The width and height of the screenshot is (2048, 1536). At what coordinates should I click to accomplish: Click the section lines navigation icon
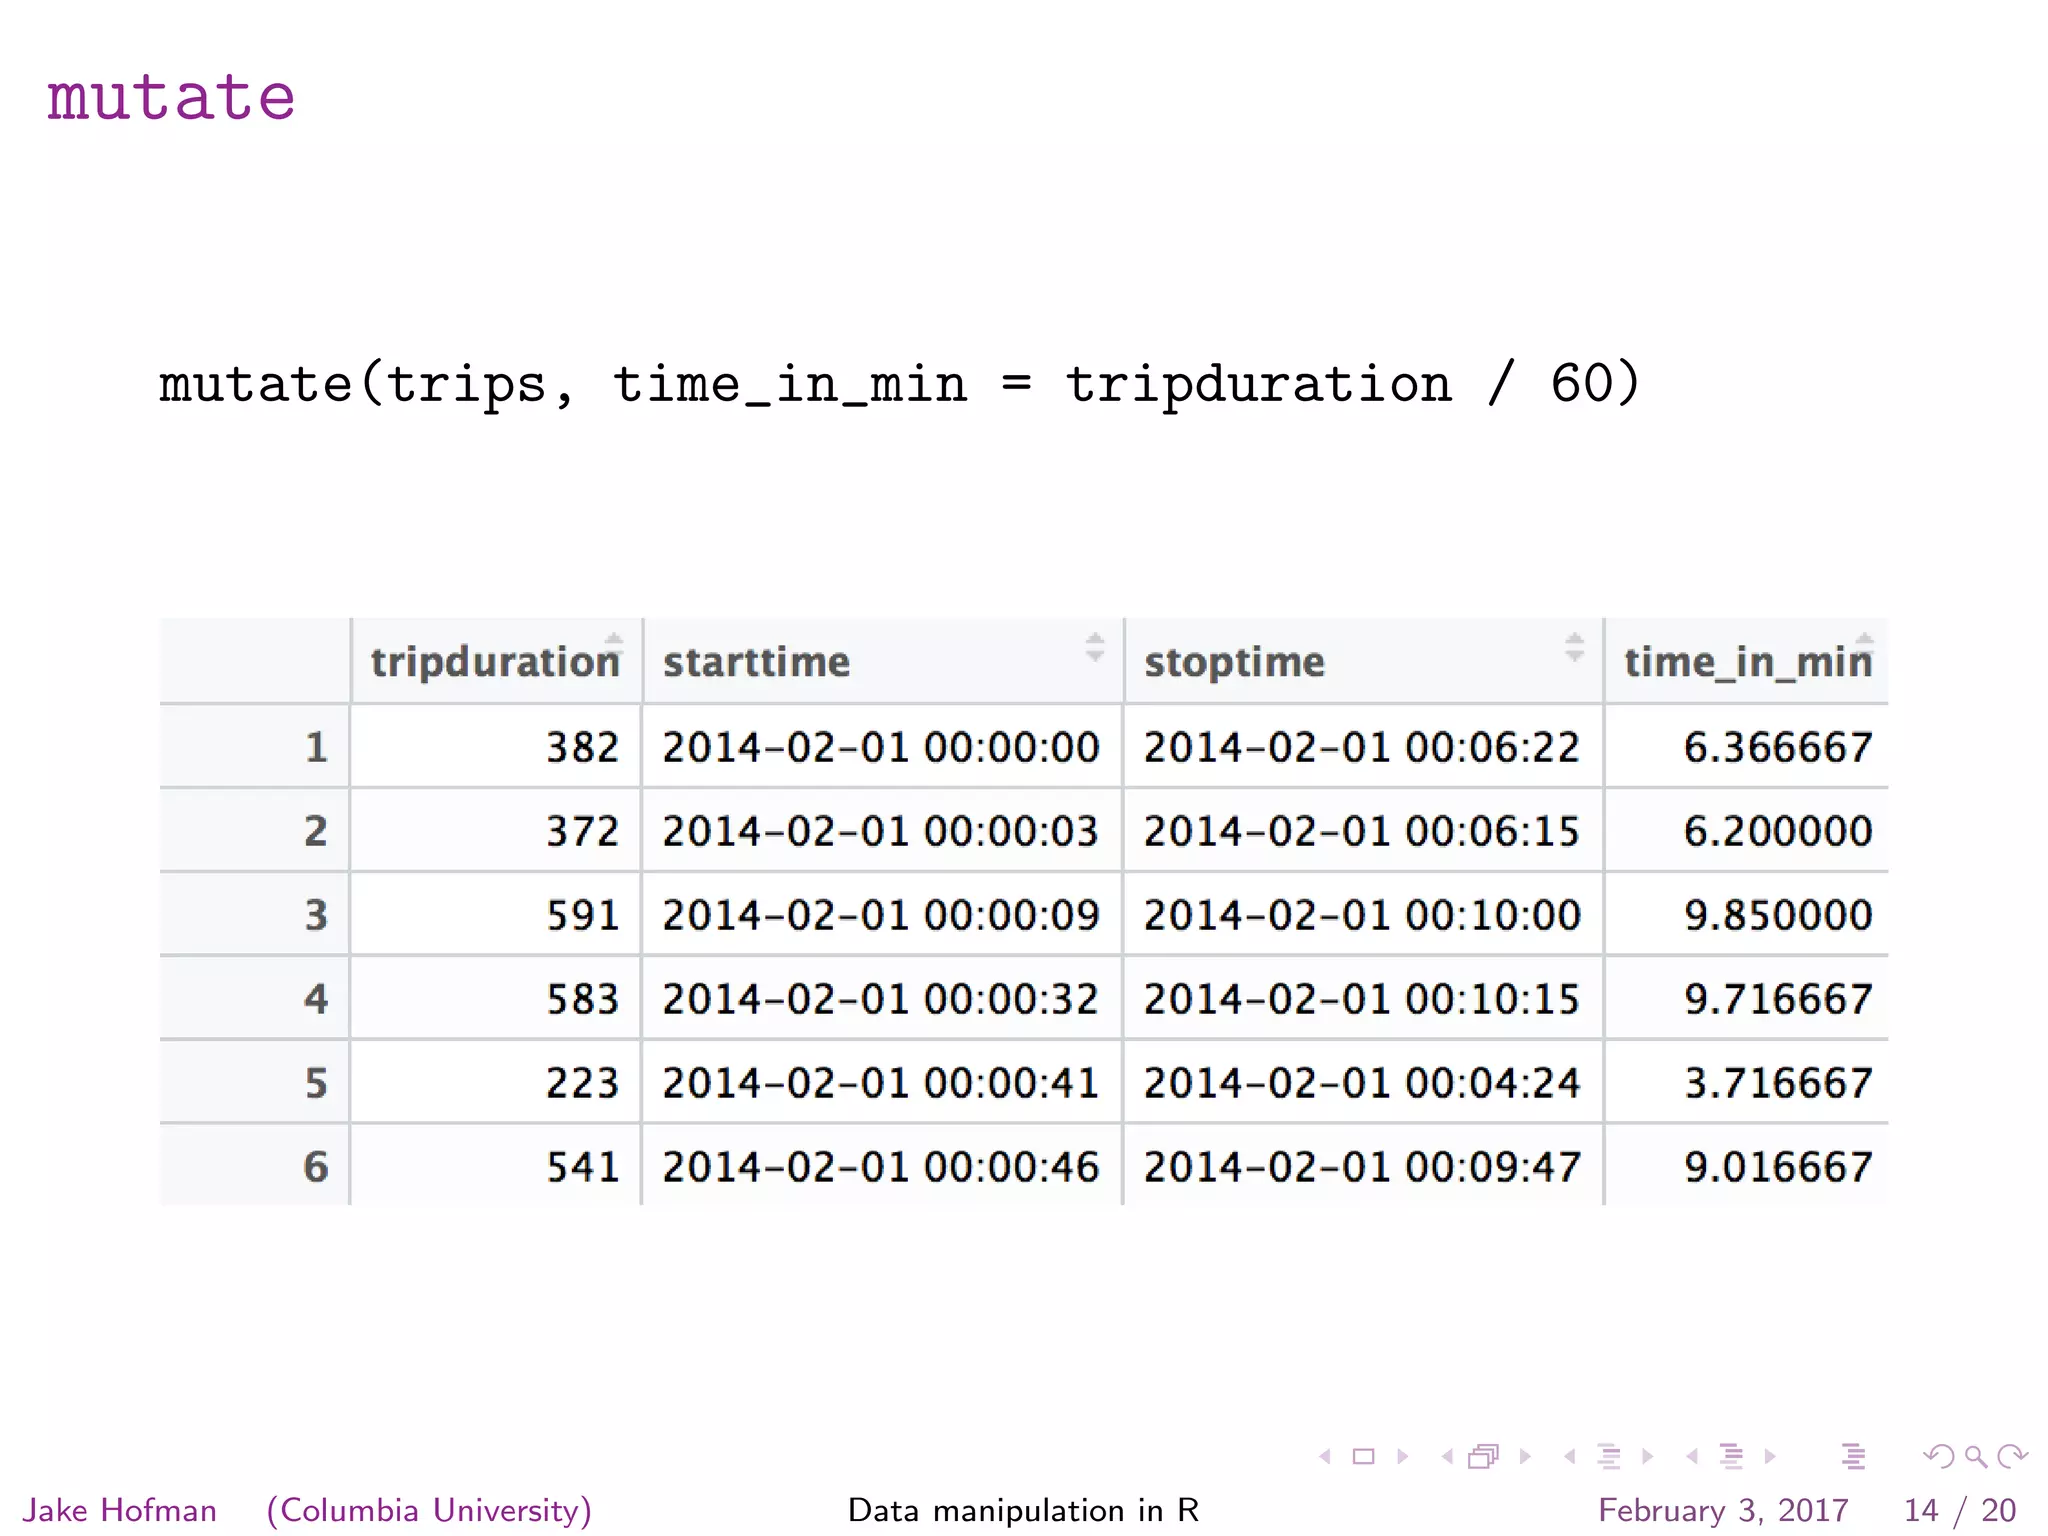[x=1731, y=1457]
